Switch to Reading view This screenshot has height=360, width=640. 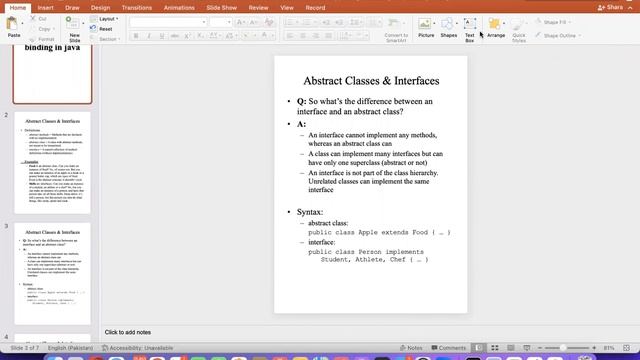pos(511,348)
